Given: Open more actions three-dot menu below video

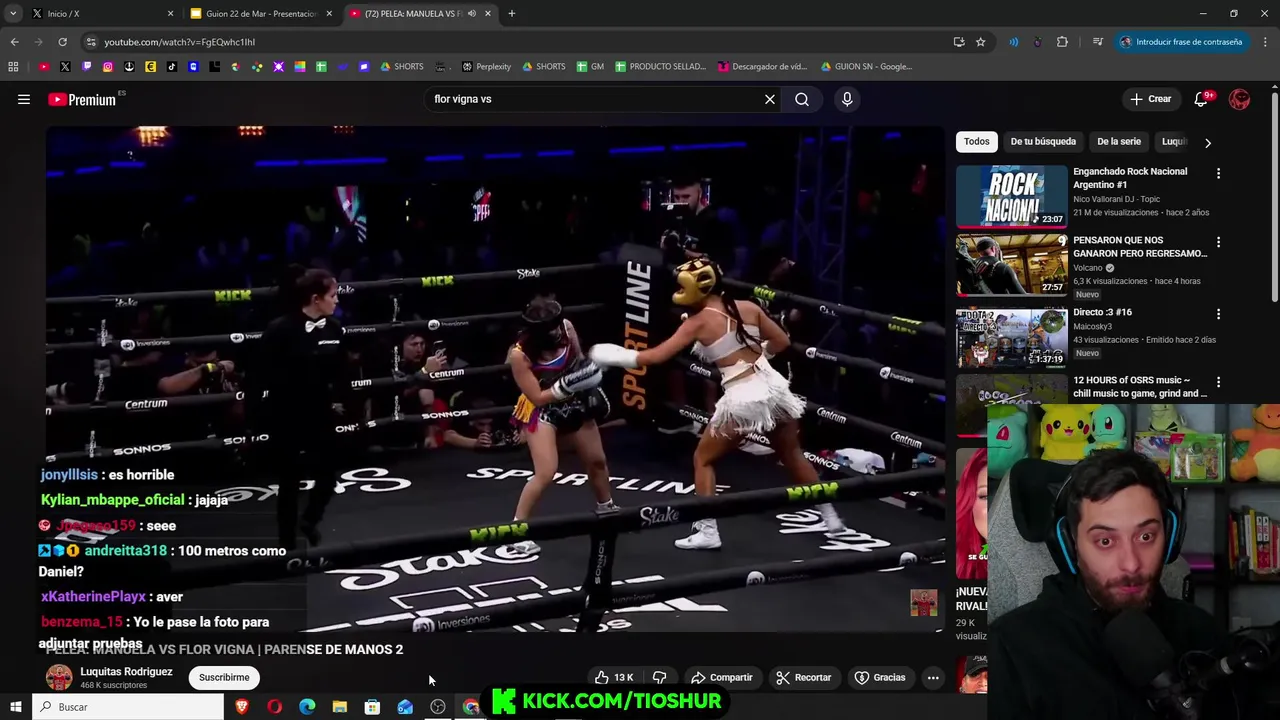Looking at the screenshot, I should click(x=933, y=677).
